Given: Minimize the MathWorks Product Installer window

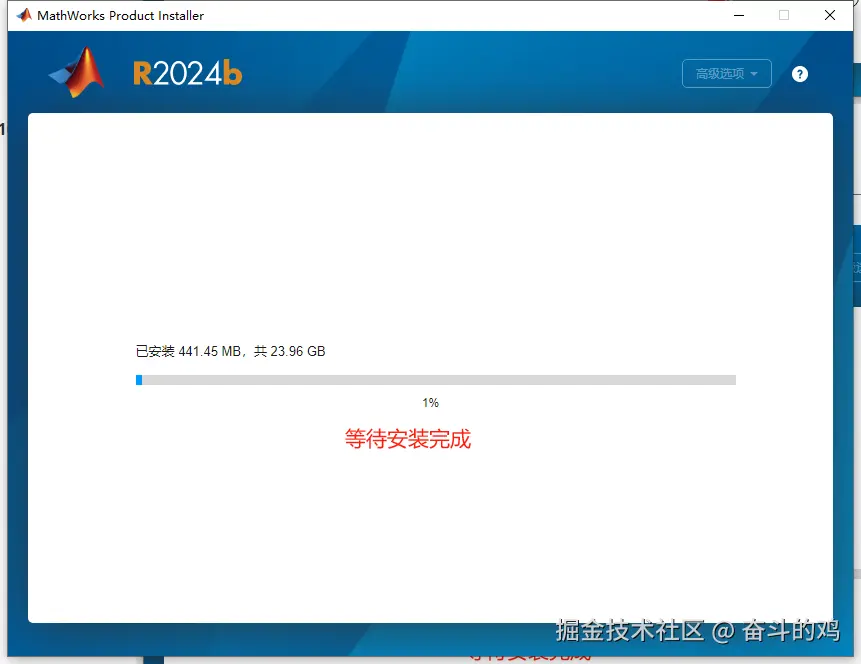Looking at the screenshot, I should (x=739, y=15).
